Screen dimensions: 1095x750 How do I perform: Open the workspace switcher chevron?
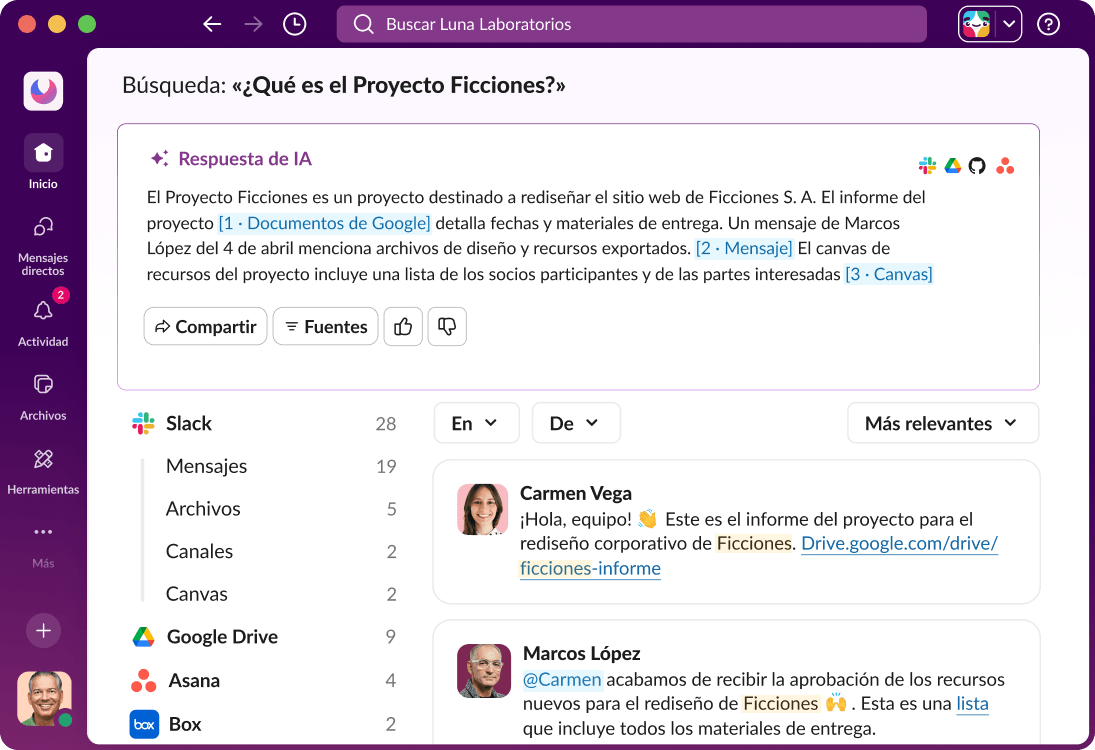pyautogui.click(x=1009, y=23)
